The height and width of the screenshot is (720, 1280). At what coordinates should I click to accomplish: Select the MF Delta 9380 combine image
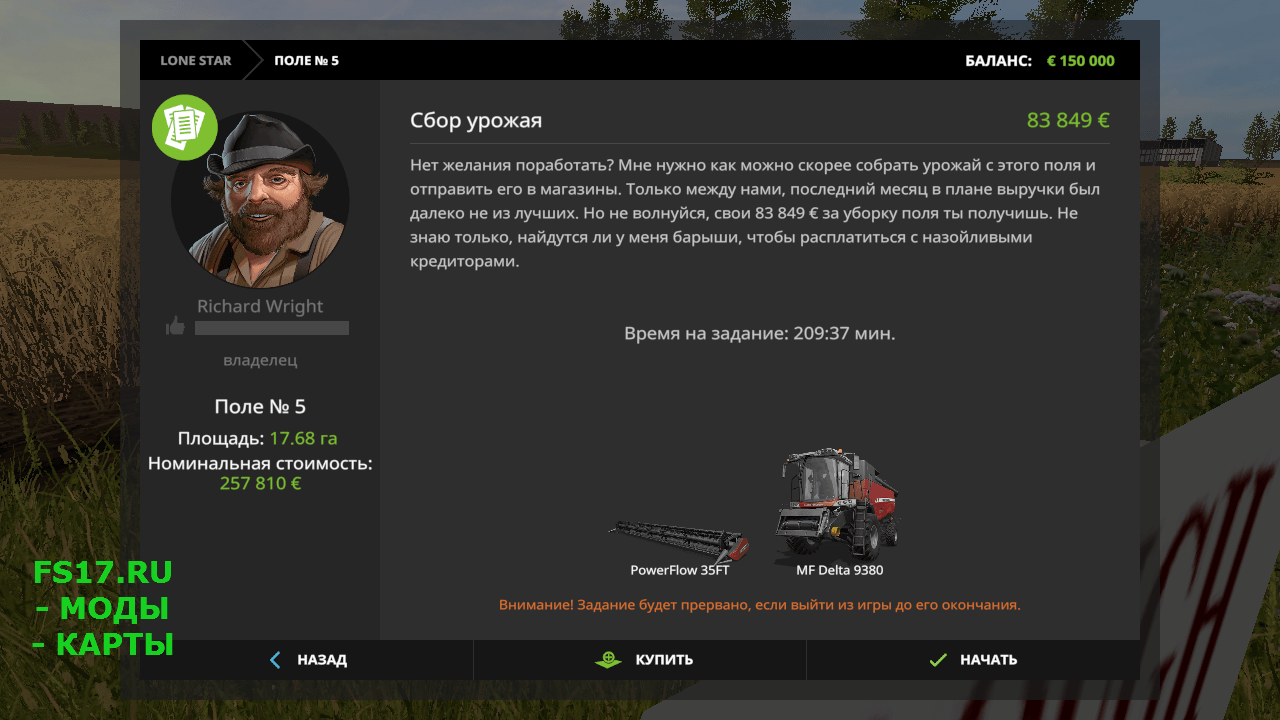coord(838,504)
